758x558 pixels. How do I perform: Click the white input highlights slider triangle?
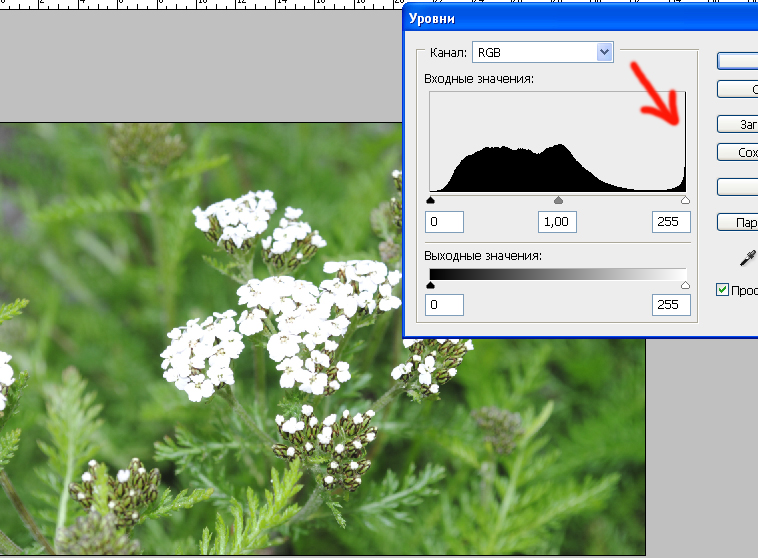click(x=685, y=199)
